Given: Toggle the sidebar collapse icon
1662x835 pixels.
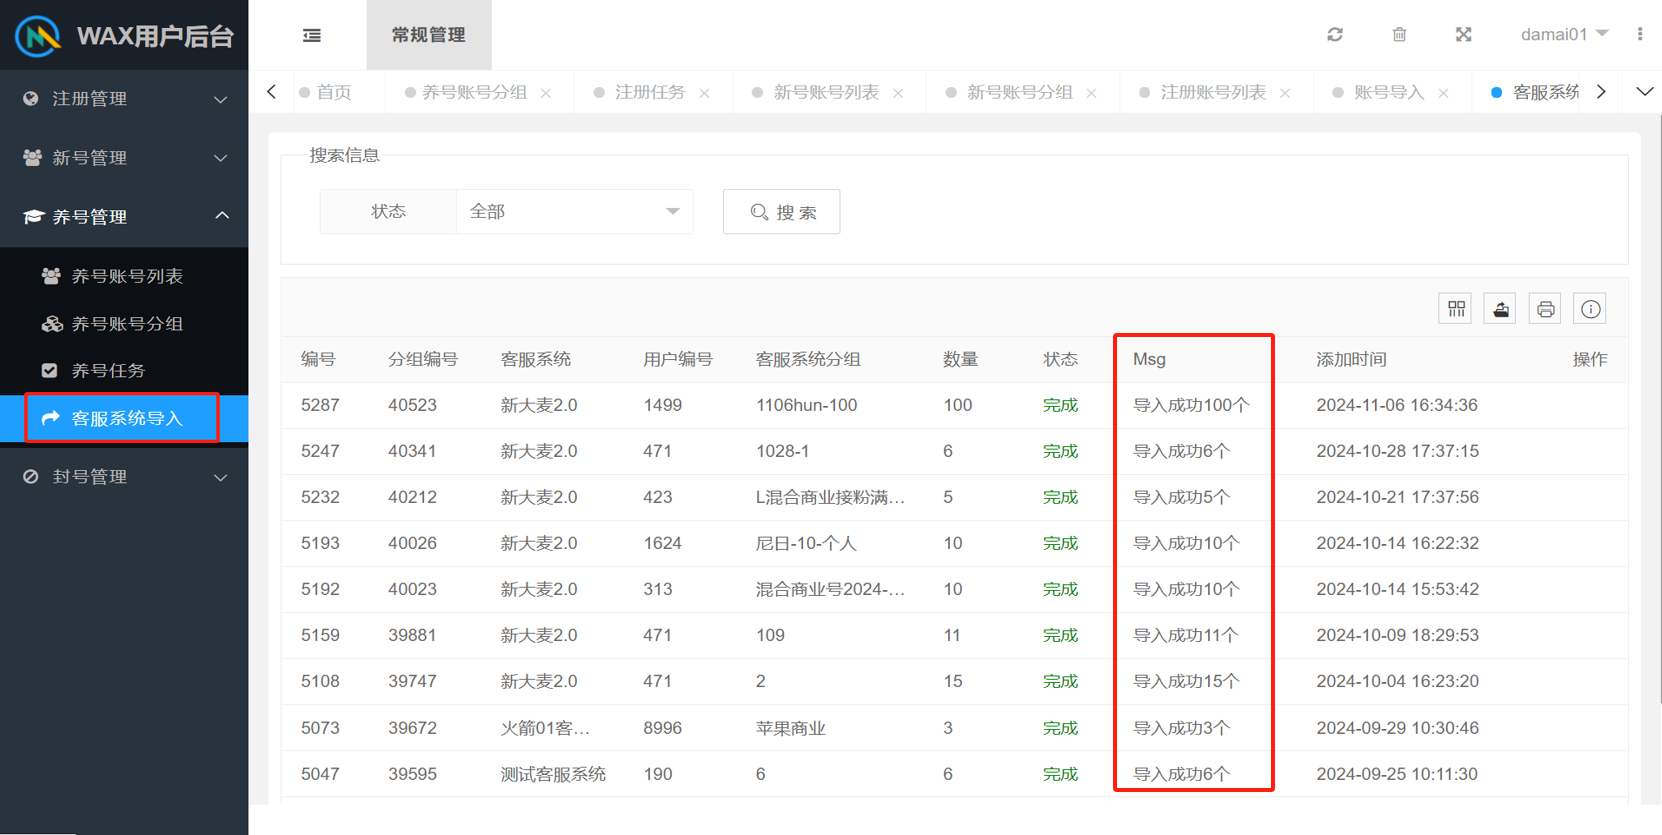Looking at the screenshot, I should point(312,35).
